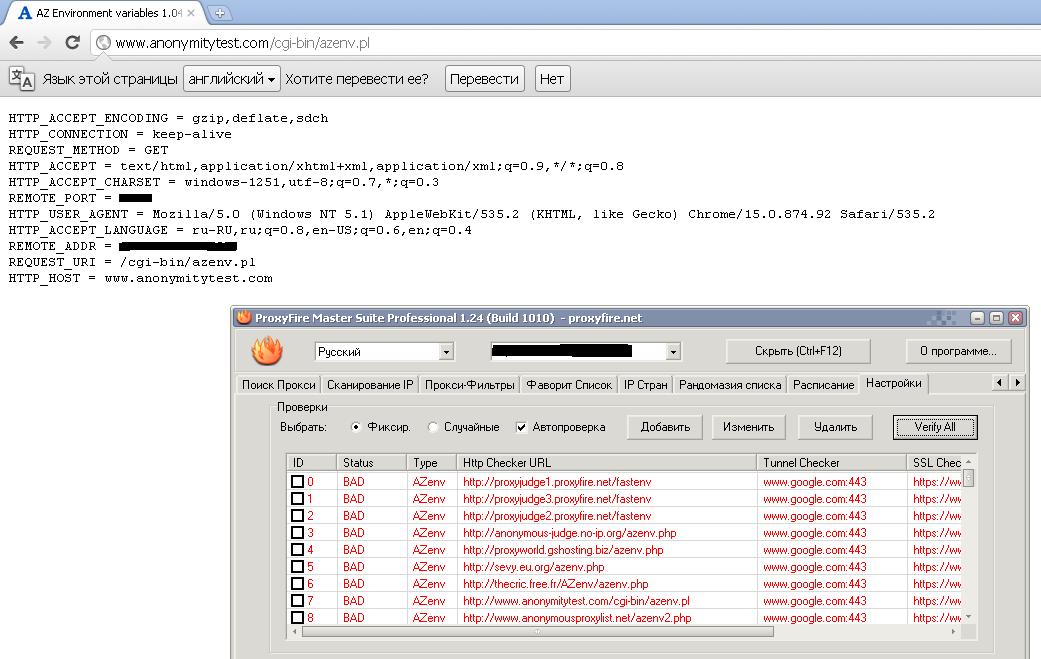Select the Настройки tab
Image resolution: width=1041 pixels, height=659 pixels.
click(x=894, y=383)
